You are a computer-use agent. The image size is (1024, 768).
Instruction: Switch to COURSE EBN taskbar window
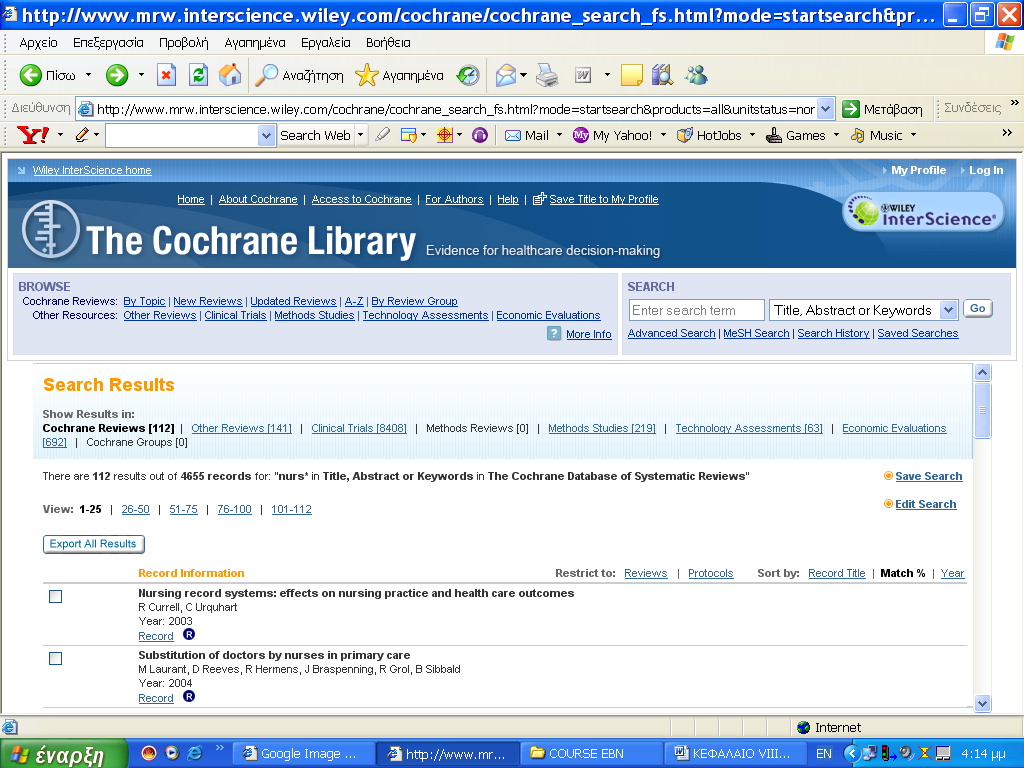click(591, 754)
